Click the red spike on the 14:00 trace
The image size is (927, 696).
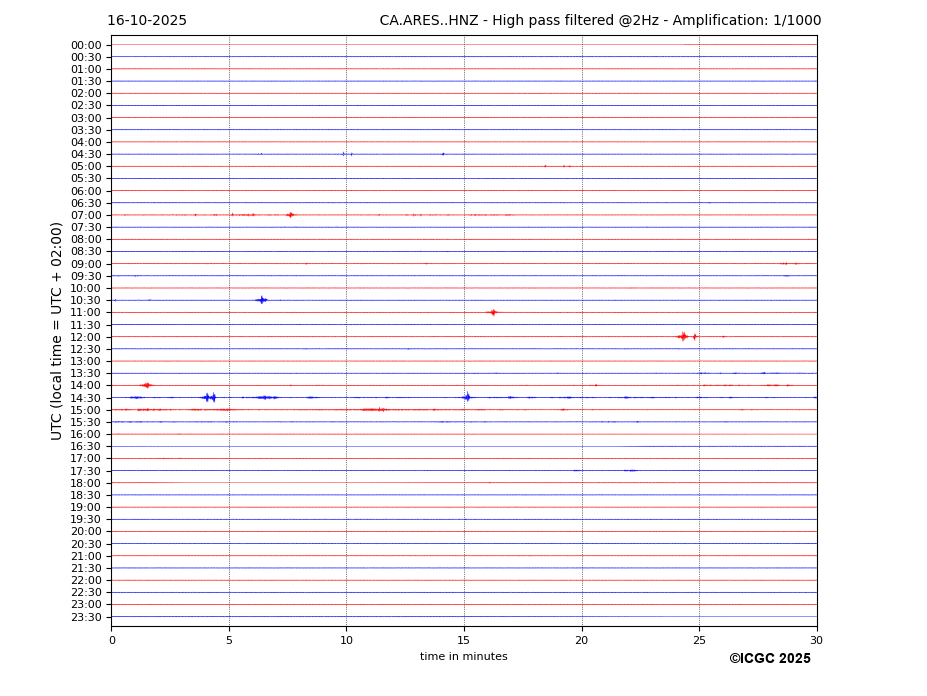click(146, 385)
